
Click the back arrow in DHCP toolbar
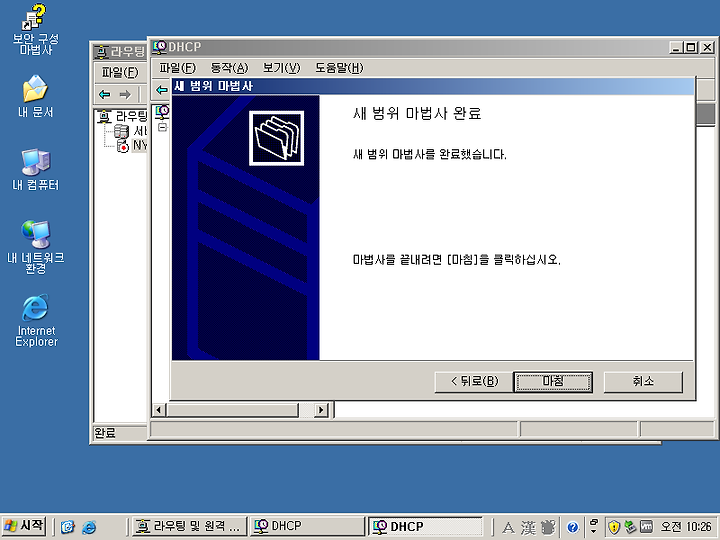pyautogui.click(x=162, y=90)
